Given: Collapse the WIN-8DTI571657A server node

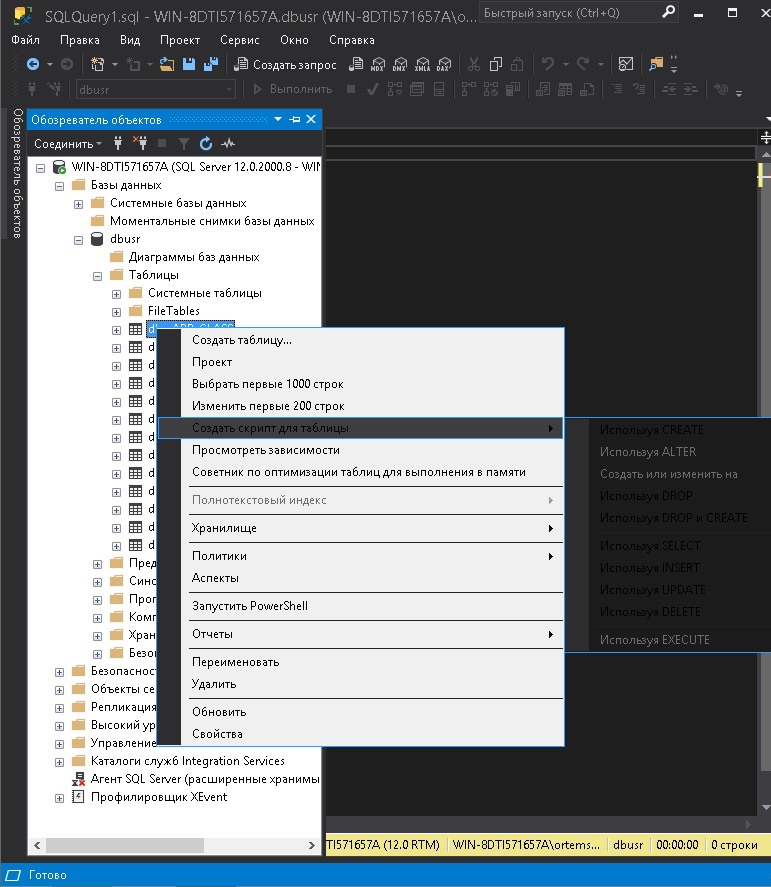Looking at the screenshot, I should click(x=40, y=168).
